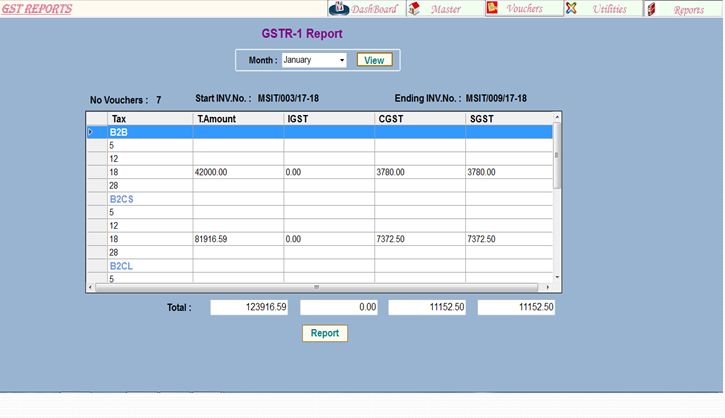The image size is (725, 418).
Task: Open the Master menu
Action: (x=446, y=8)
